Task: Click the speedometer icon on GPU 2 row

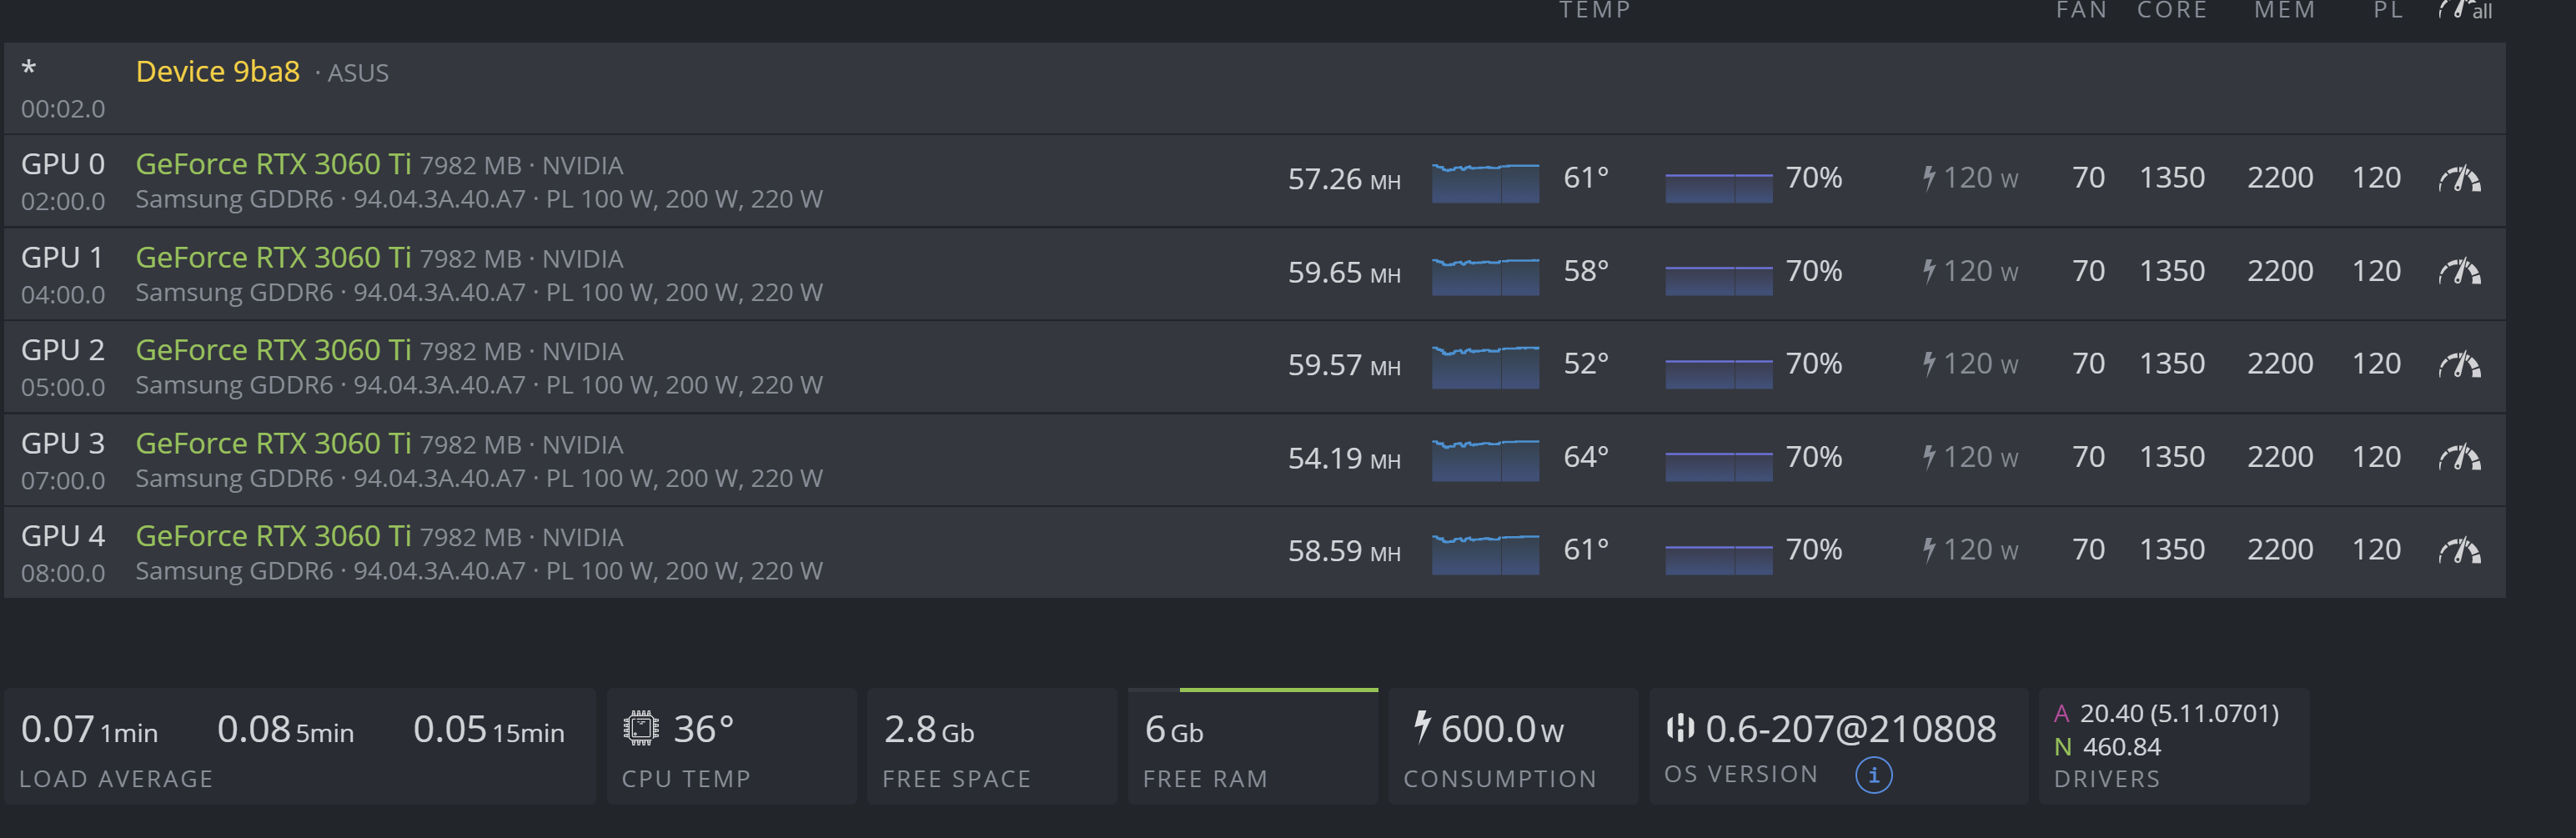Action: tap(2459, 365)
